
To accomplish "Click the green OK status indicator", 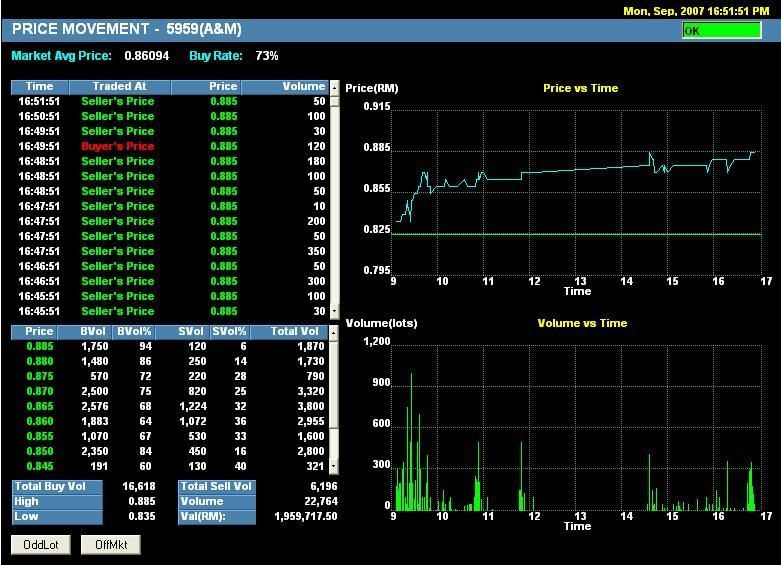I will click(721, 31).
